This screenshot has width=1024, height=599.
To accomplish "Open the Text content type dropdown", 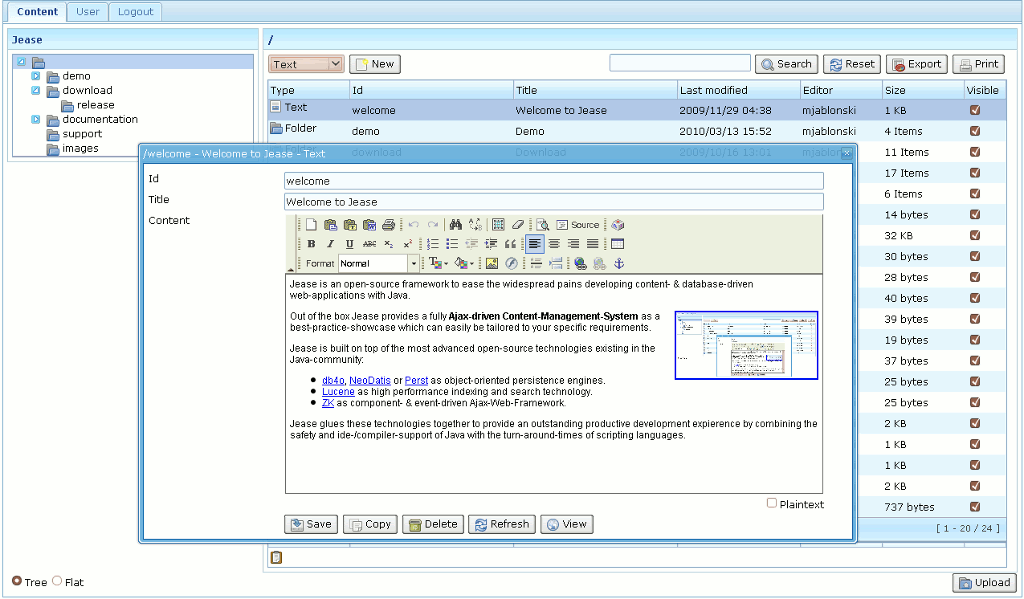I will [x=306, y=64].
